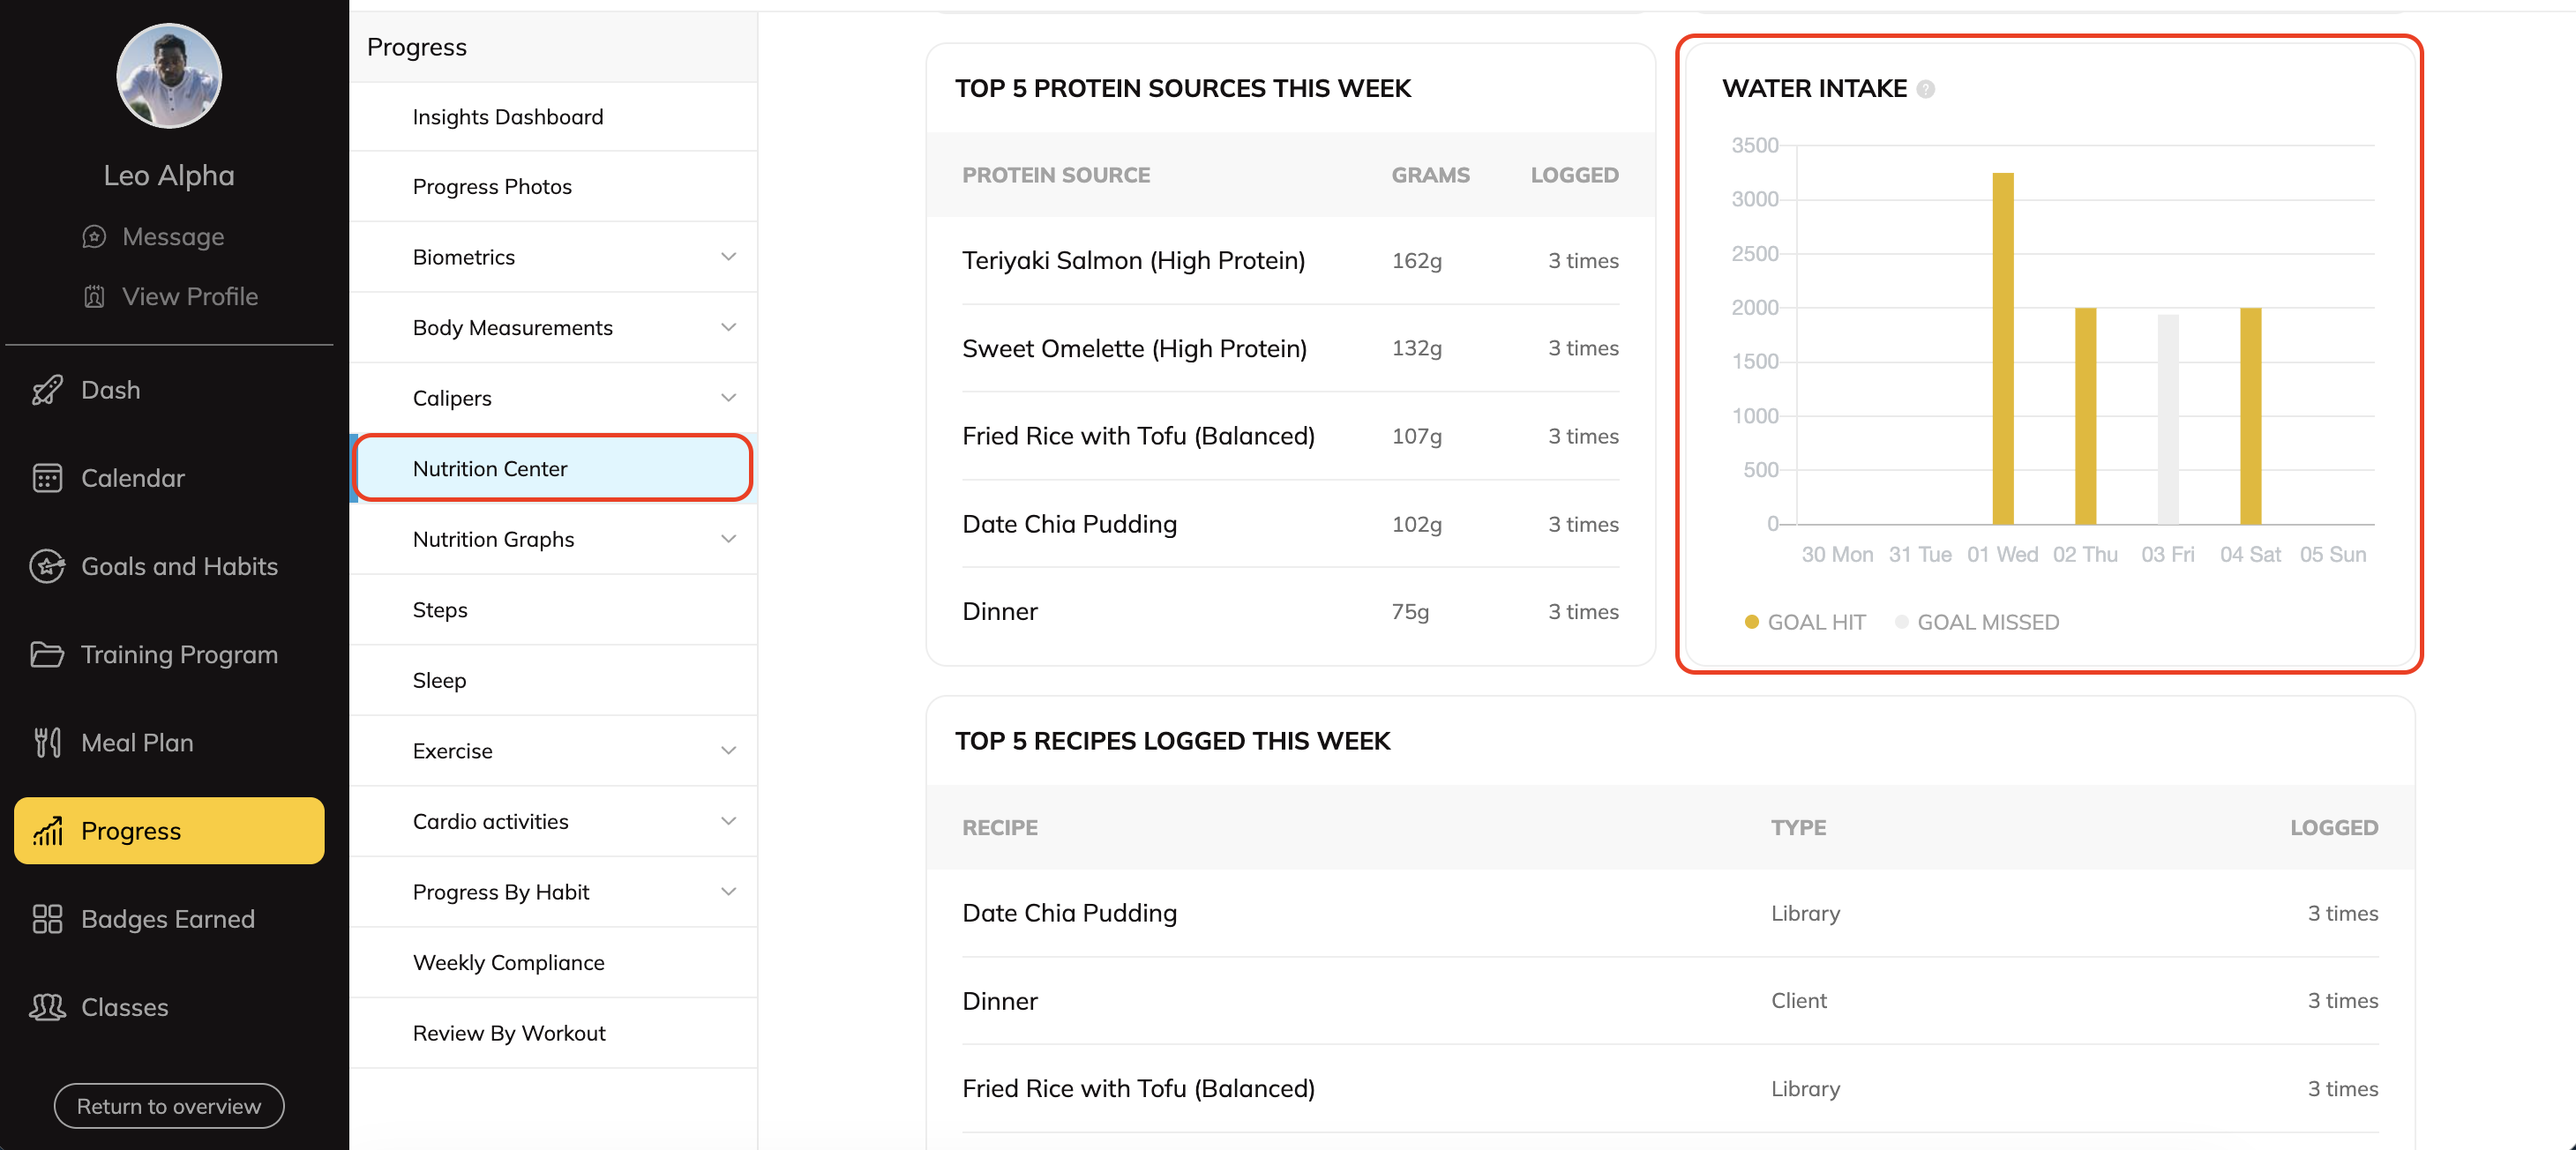Toggle the GOAL HIT legend item
Screen dimensions: 2576x1150
pyautogui.click(x=1805, y=622)
